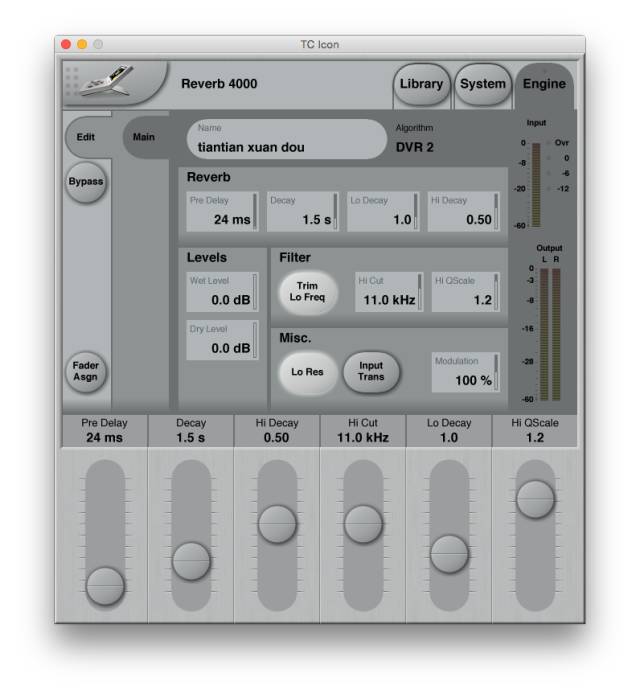Viewport: 640px width, 698px height.
Task: Click the Hi QScale 1.2 fader label
Action: [x=535, y=430]
